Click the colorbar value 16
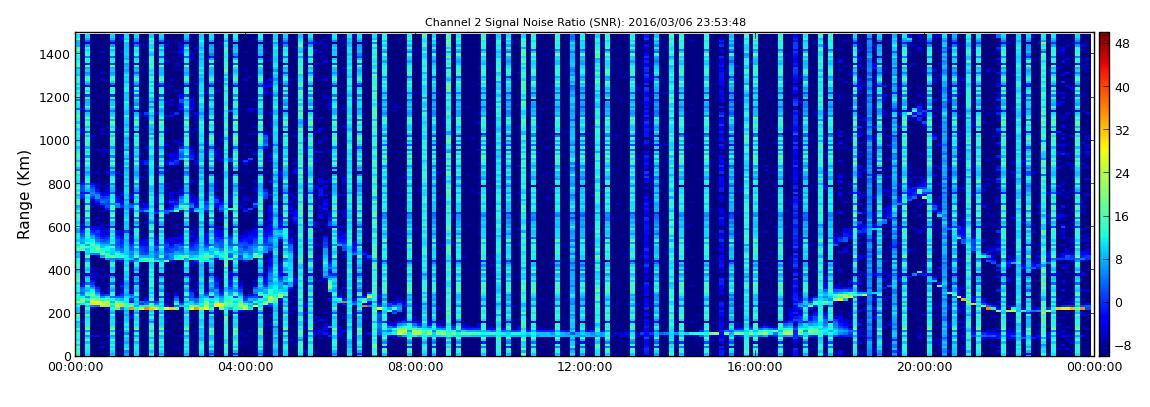The height and width of the screenshot is (407, 1150). pos(1121,216)
